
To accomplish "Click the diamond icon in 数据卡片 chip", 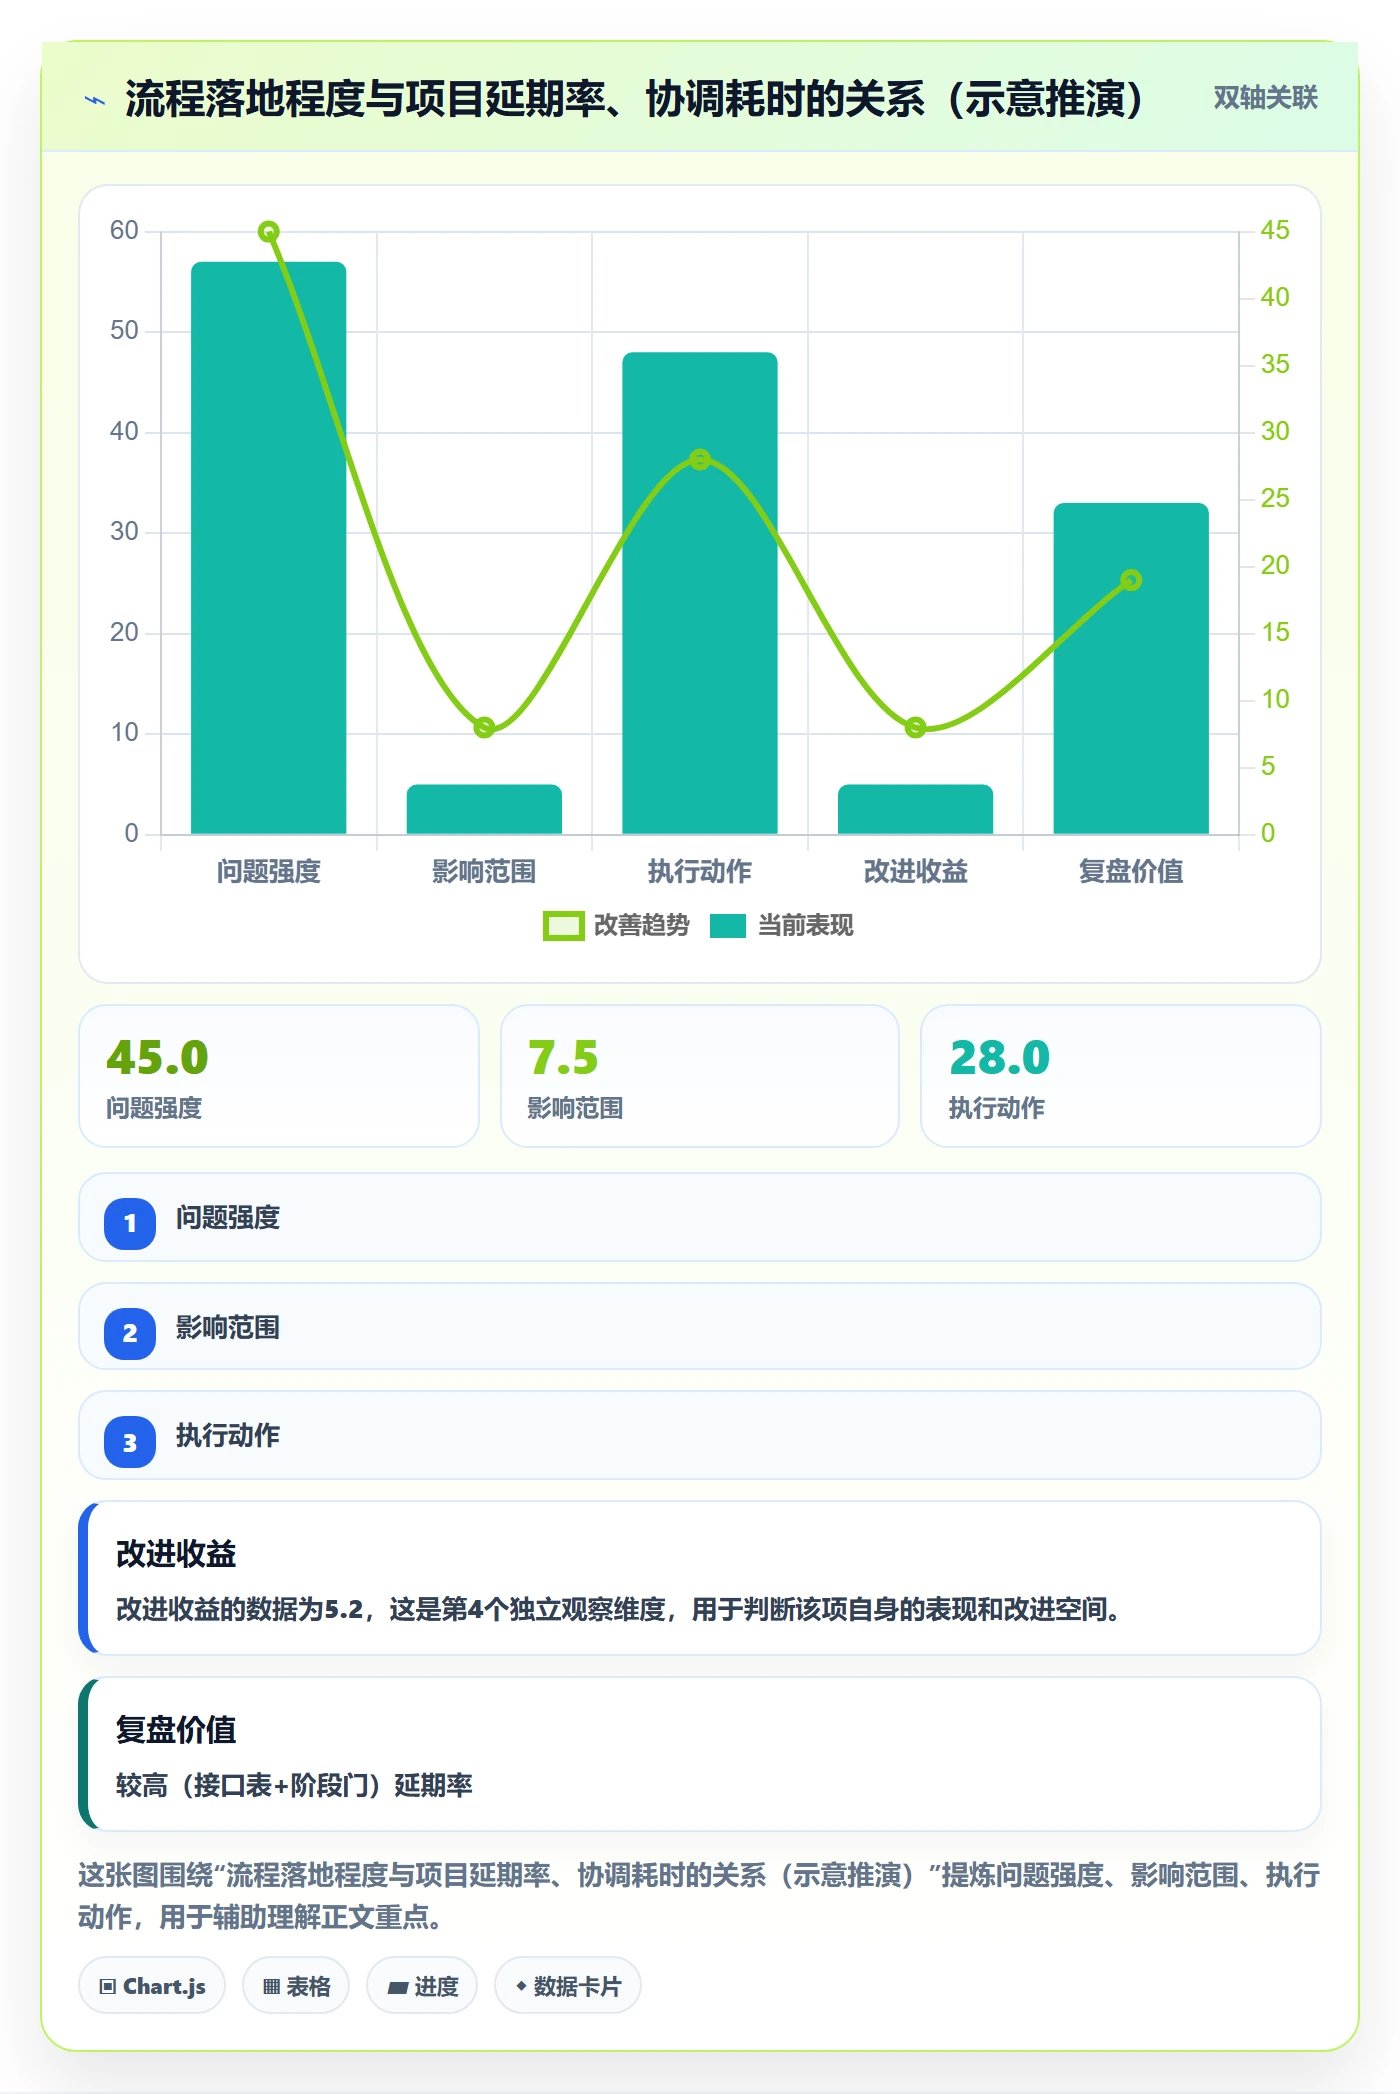I will (x=521, y=1986).
